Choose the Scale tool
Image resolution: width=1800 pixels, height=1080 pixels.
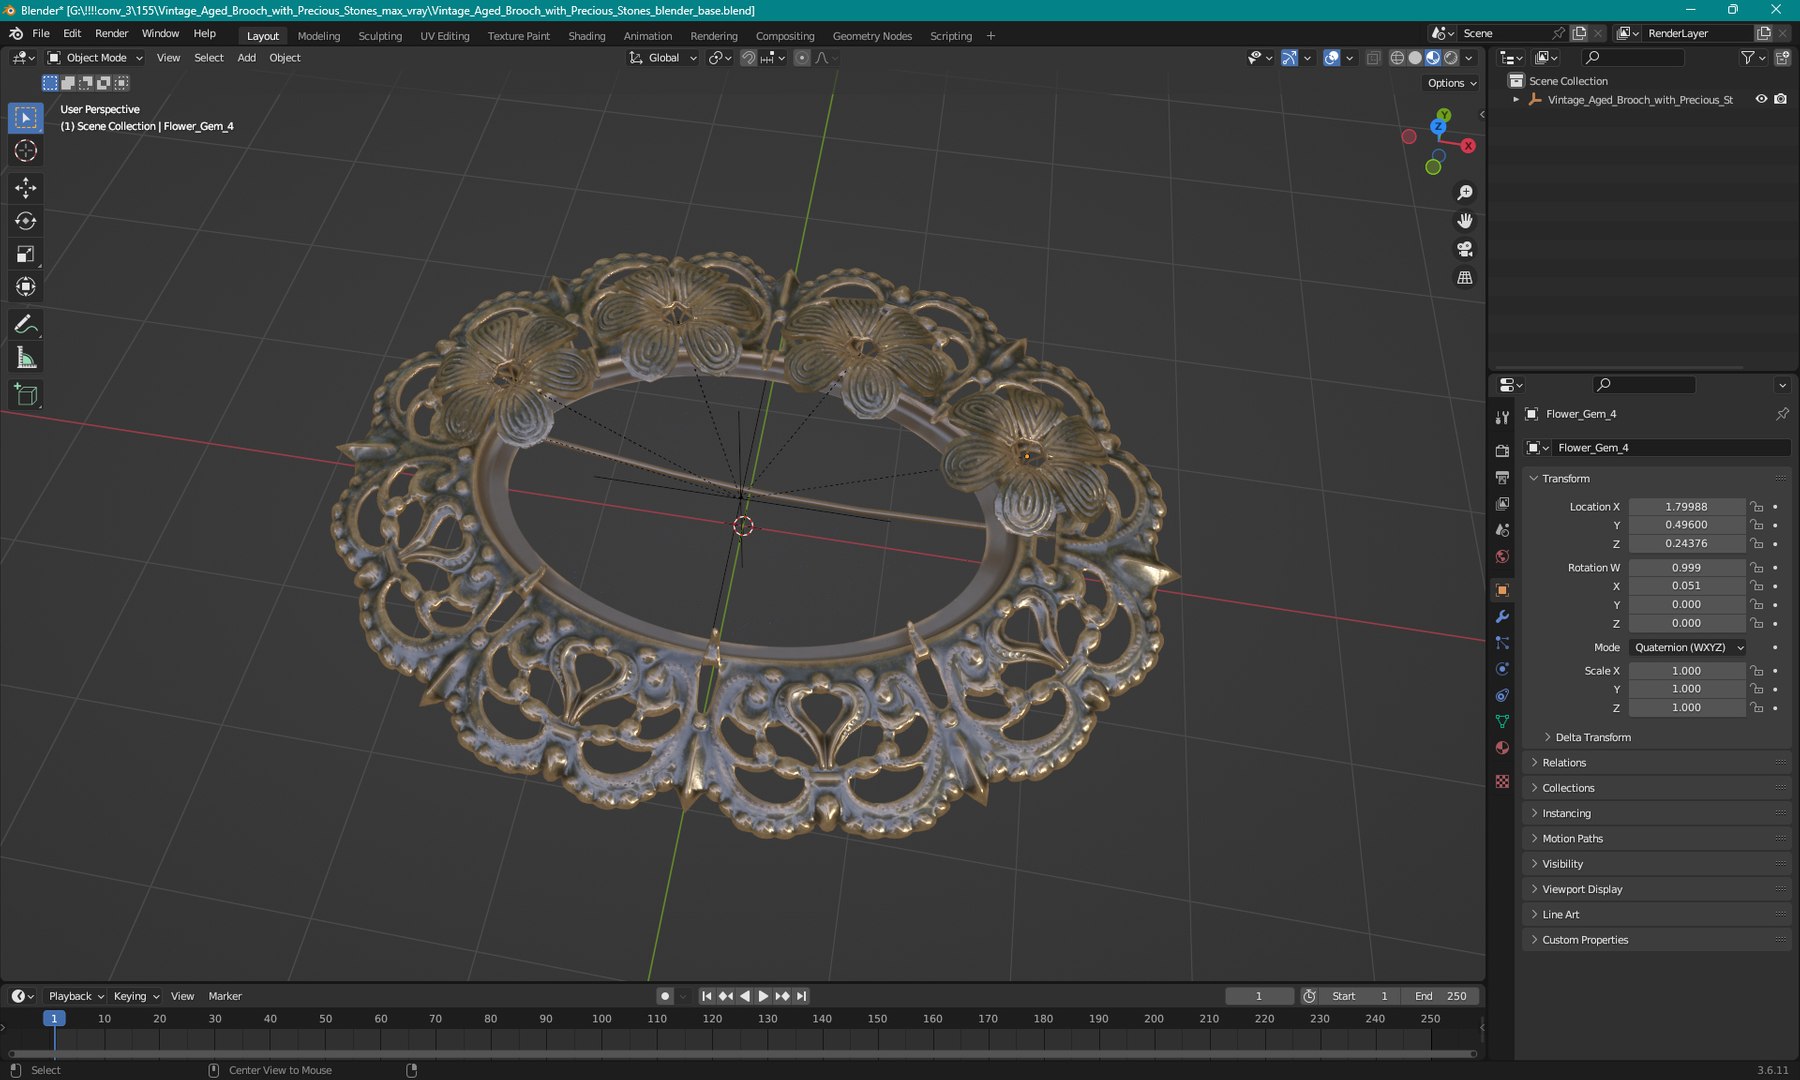(x=26, y=254)
